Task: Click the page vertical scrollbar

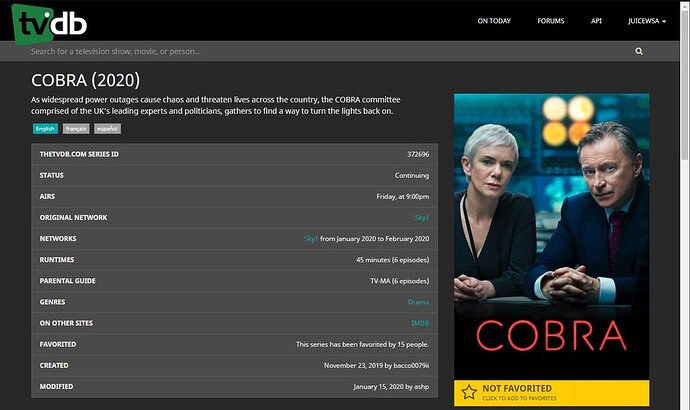Action: point(685,205)
